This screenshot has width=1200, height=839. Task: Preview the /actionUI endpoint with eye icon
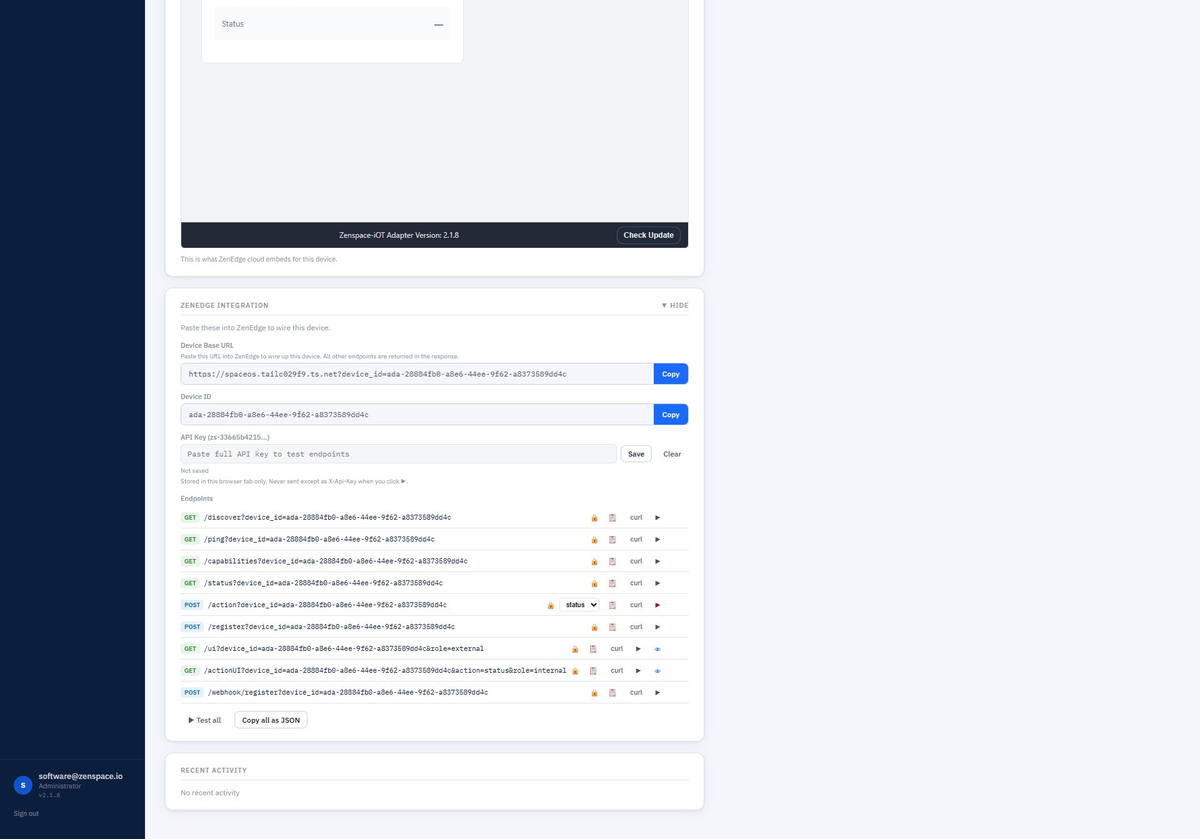657,671
